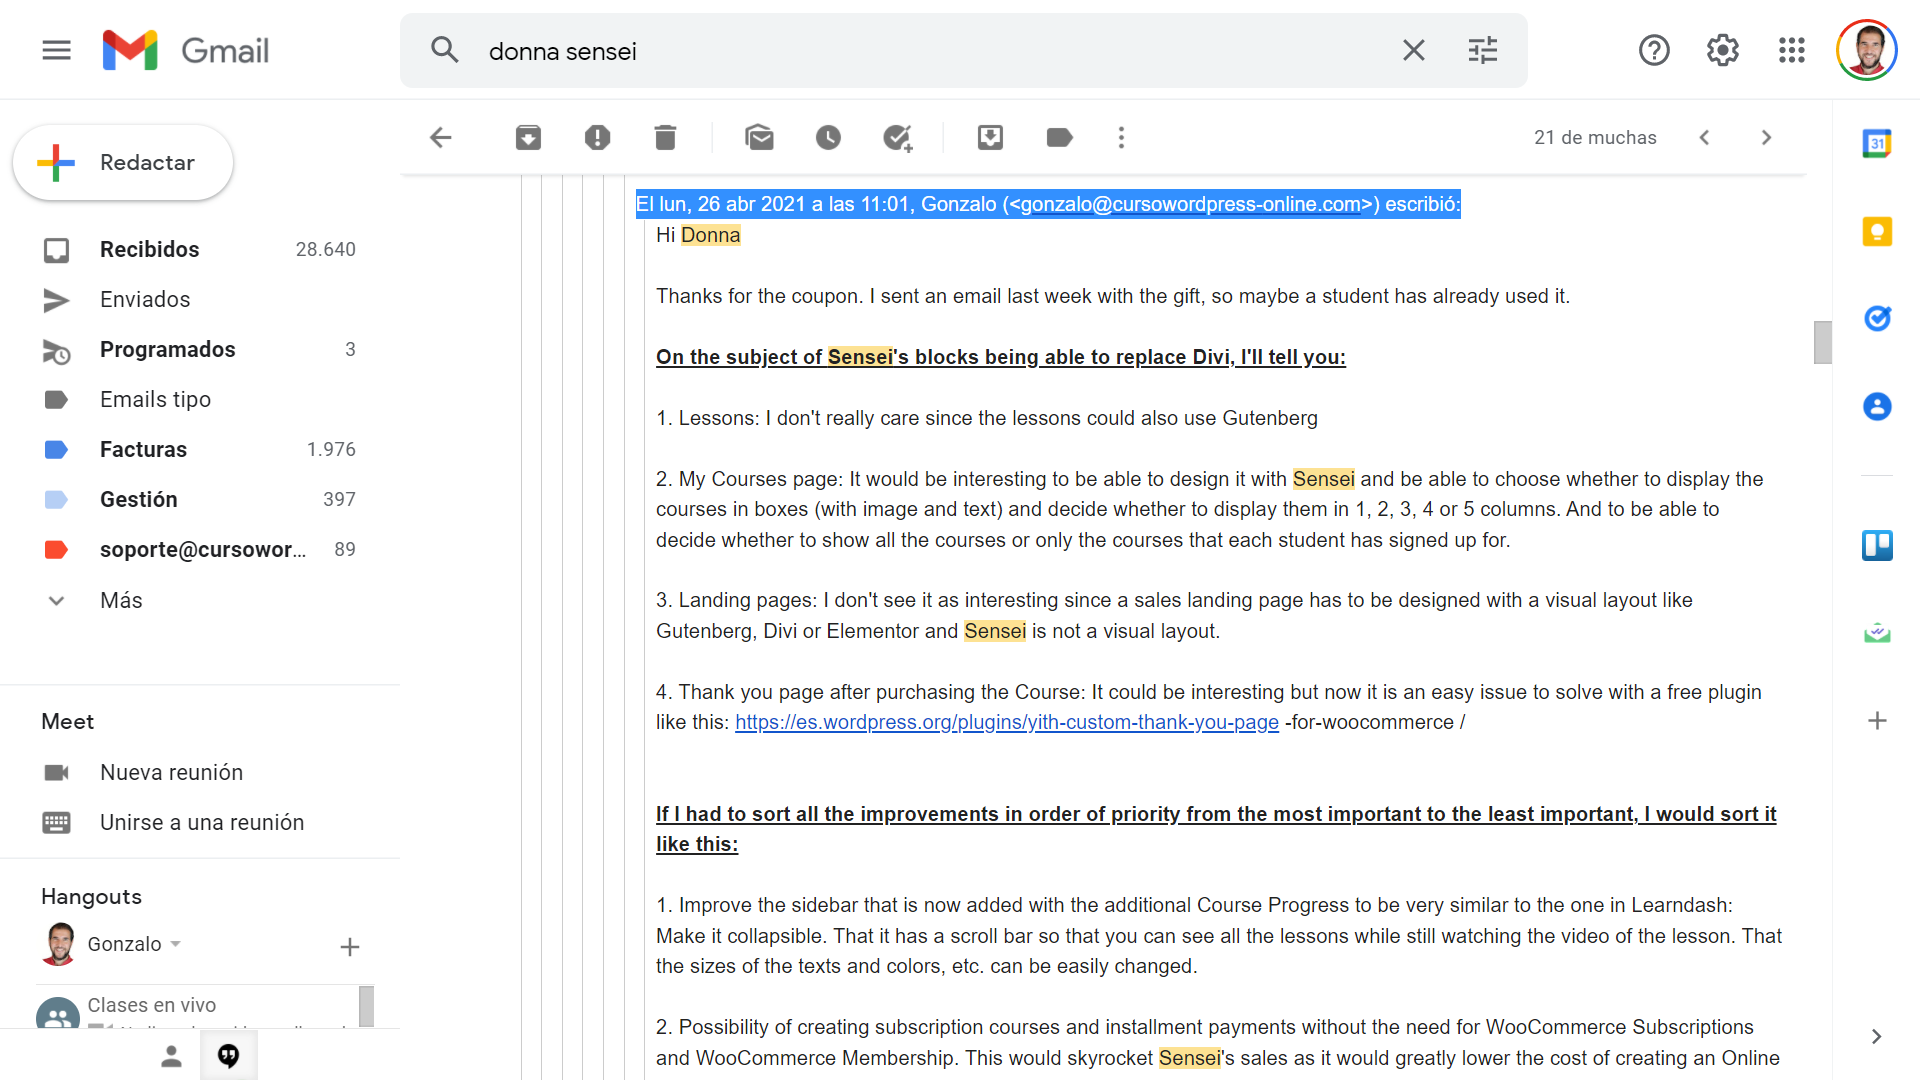This screenshot has height=1080, width=1920.
Task: Click the Redactar compose button
Action: 123,162
